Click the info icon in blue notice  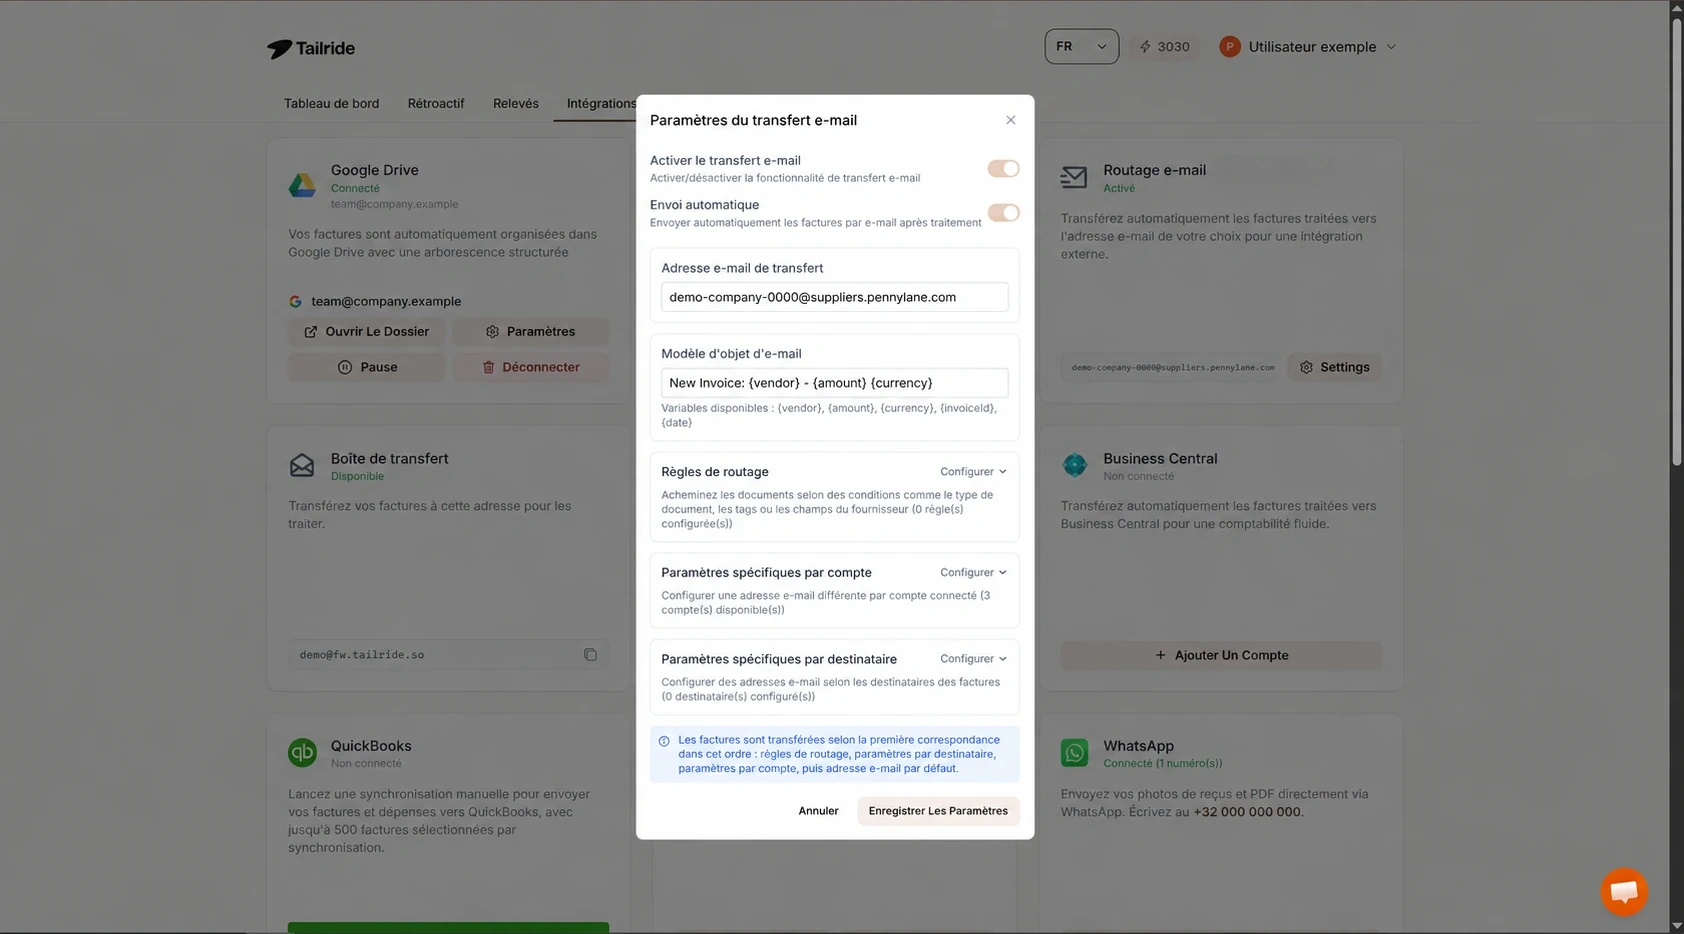[x=664, y=741]
